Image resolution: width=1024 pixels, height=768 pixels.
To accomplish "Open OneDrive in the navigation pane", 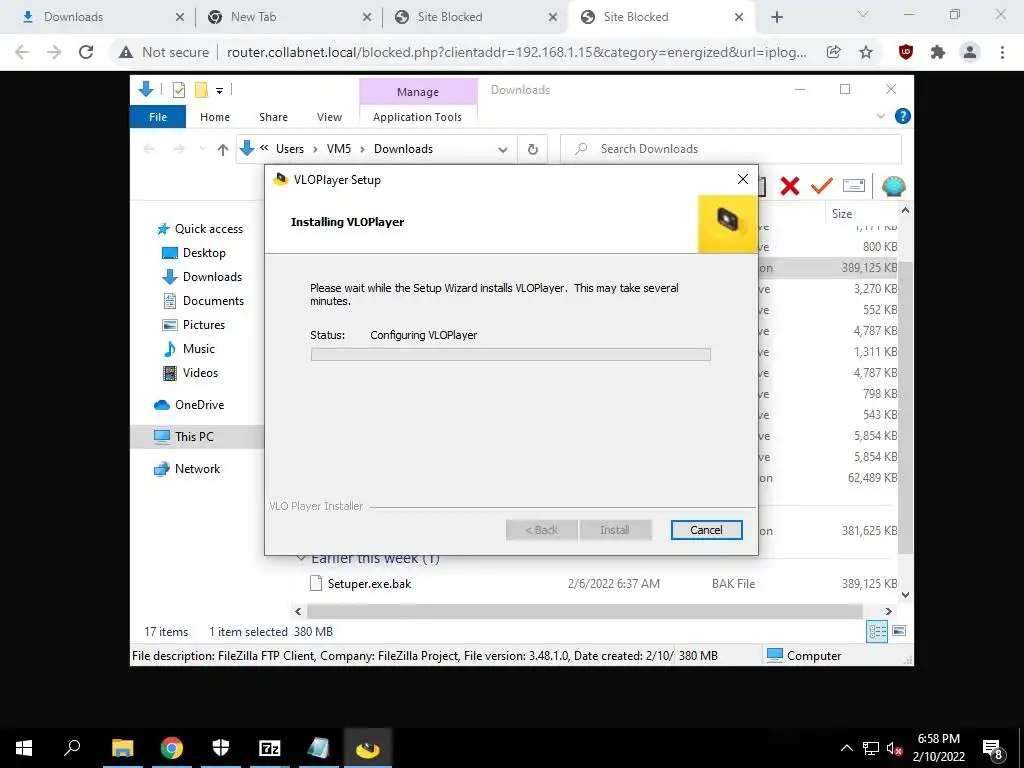I will click(189, 405).
